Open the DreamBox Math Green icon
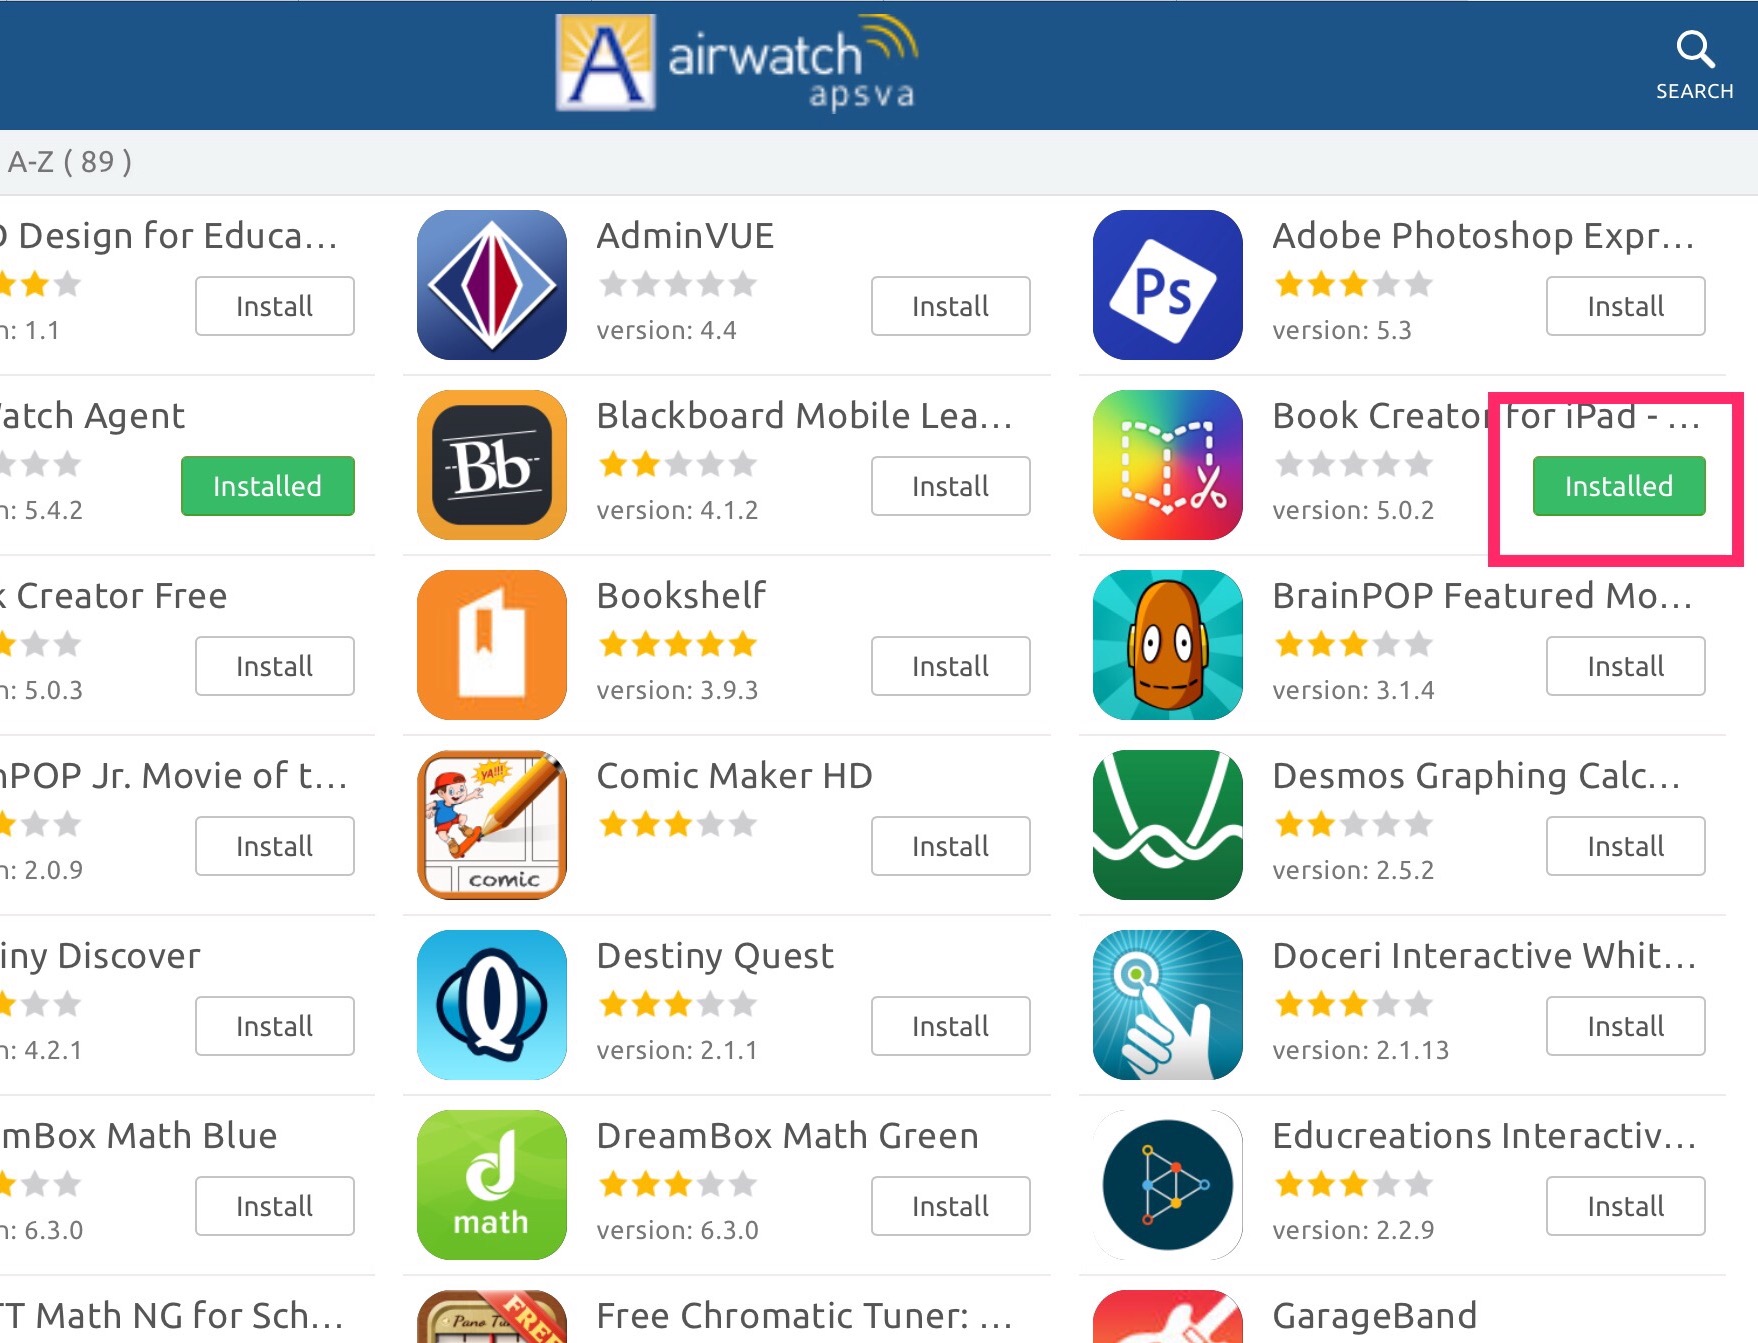The image size is (1758, 1343). (491, 1185)
